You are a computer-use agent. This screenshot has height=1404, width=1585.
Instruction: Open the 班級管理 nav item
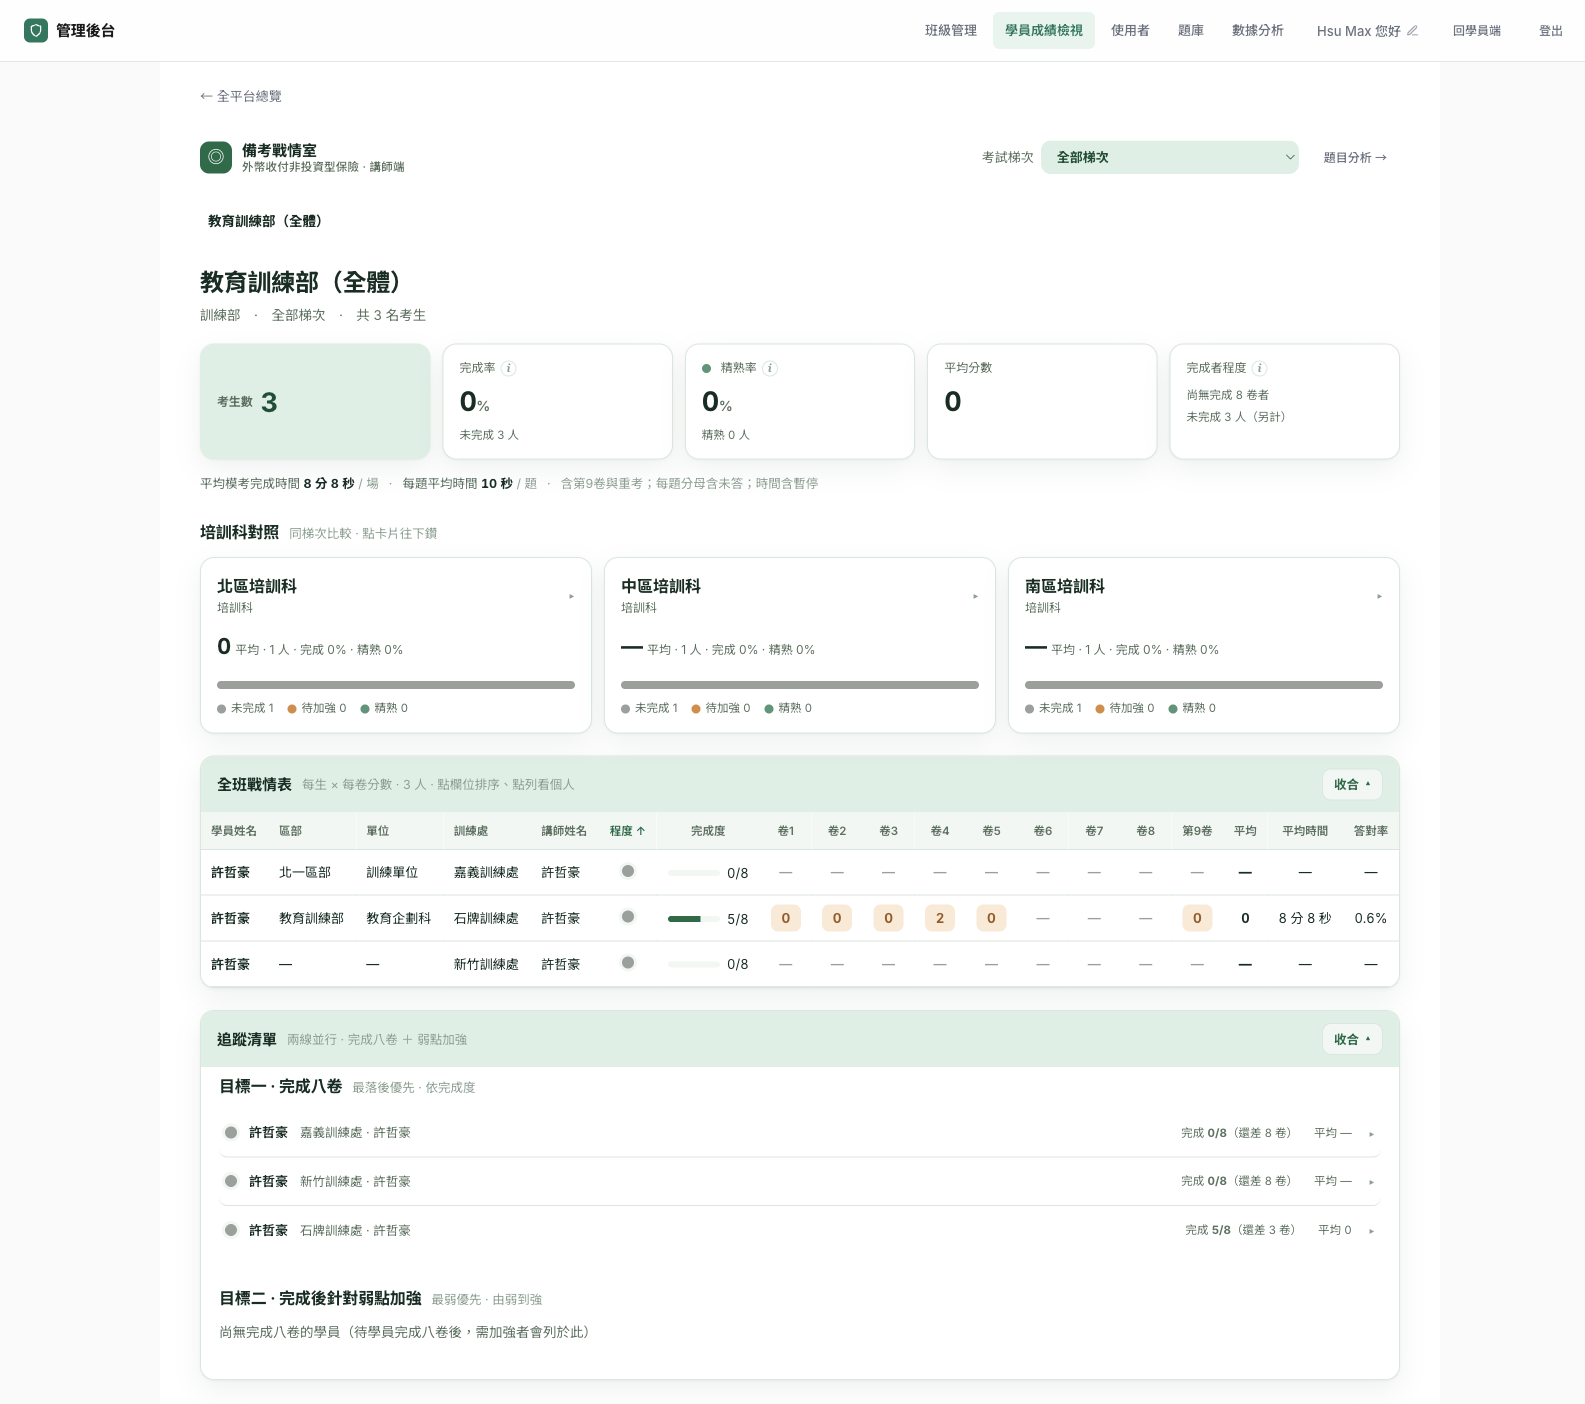coord(951,31)
